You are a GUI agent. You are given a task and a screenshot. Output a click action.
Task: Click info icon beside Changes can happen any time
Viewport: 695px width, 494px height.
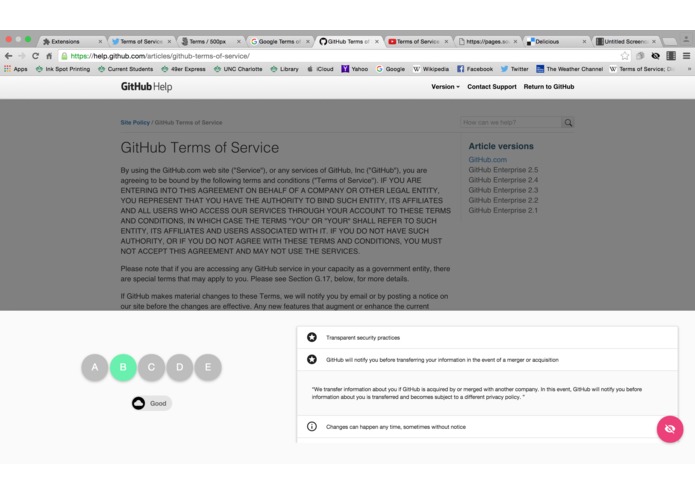tap(312, 426)
